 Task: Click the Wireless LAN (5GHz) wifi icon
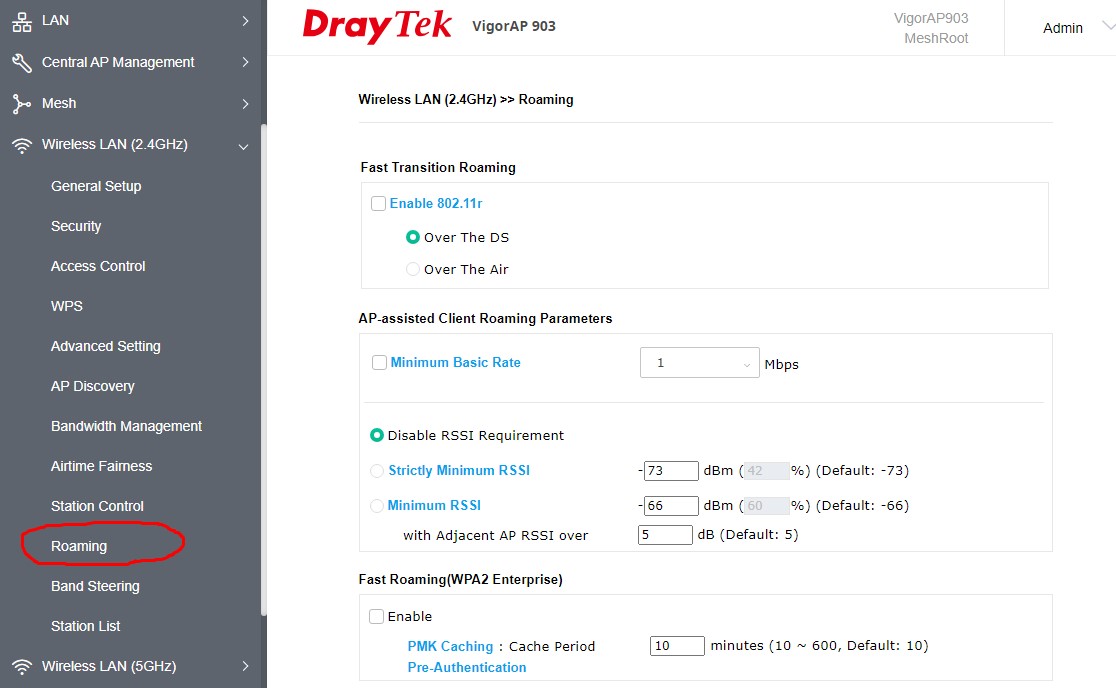(21, 667)
